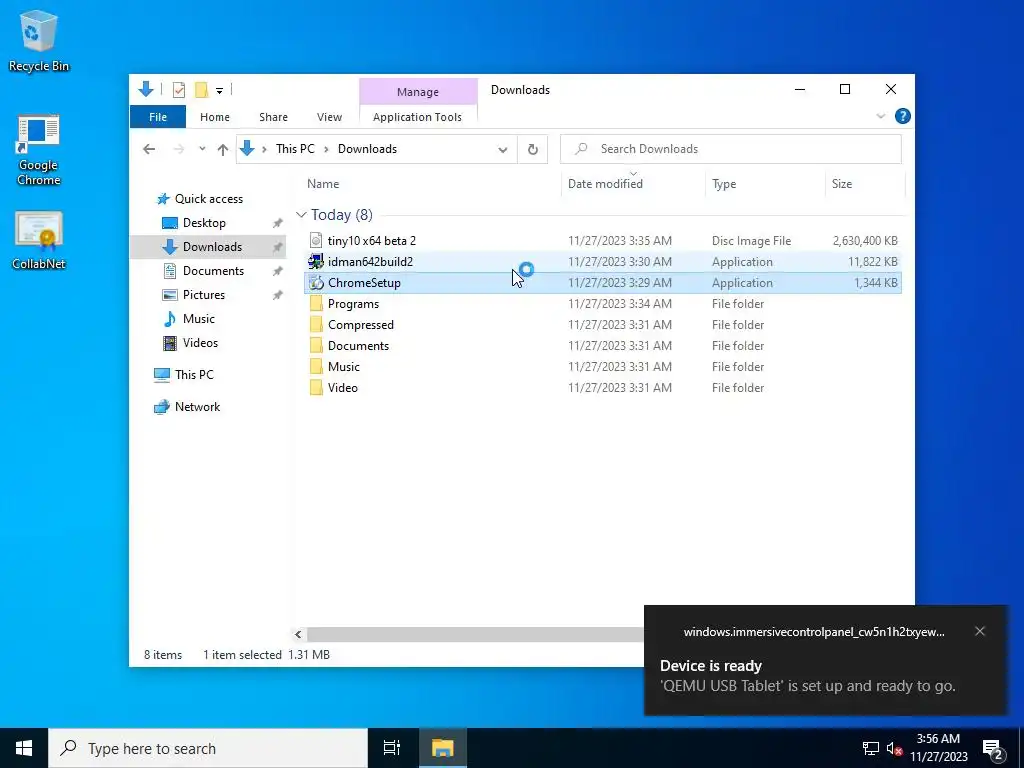1024x768 pixels.
Task: Refresh the Downloads folder view
Action: point(533,150)
